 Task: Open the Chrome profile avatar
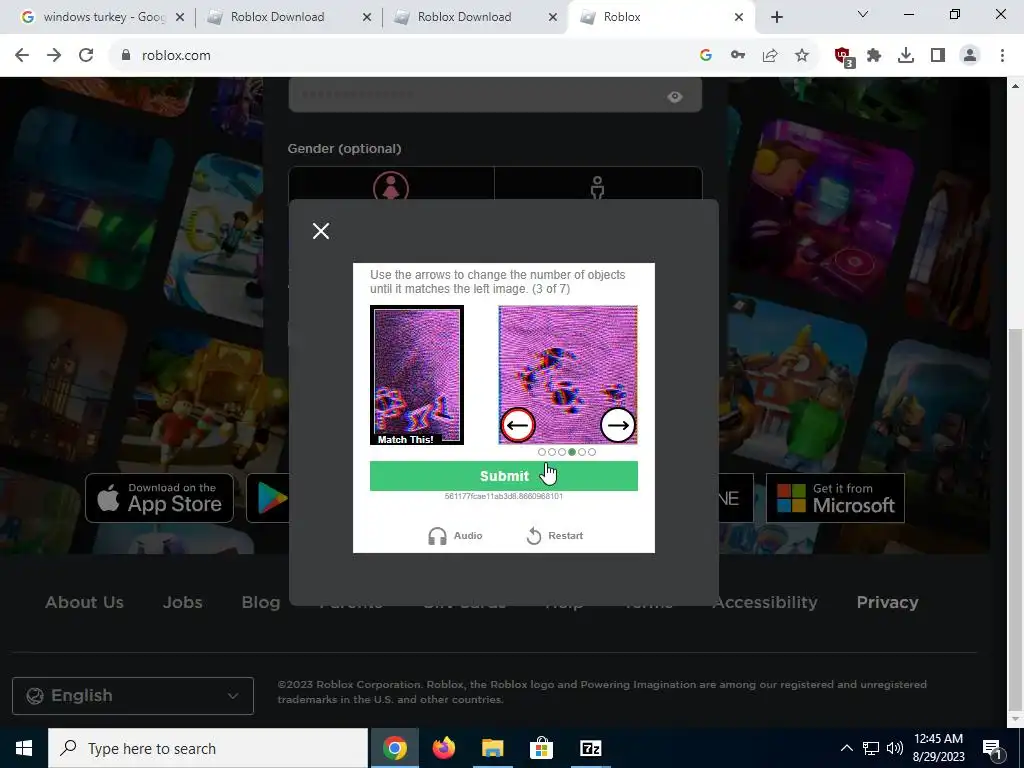pyautogui.click(x=970, y=56)
